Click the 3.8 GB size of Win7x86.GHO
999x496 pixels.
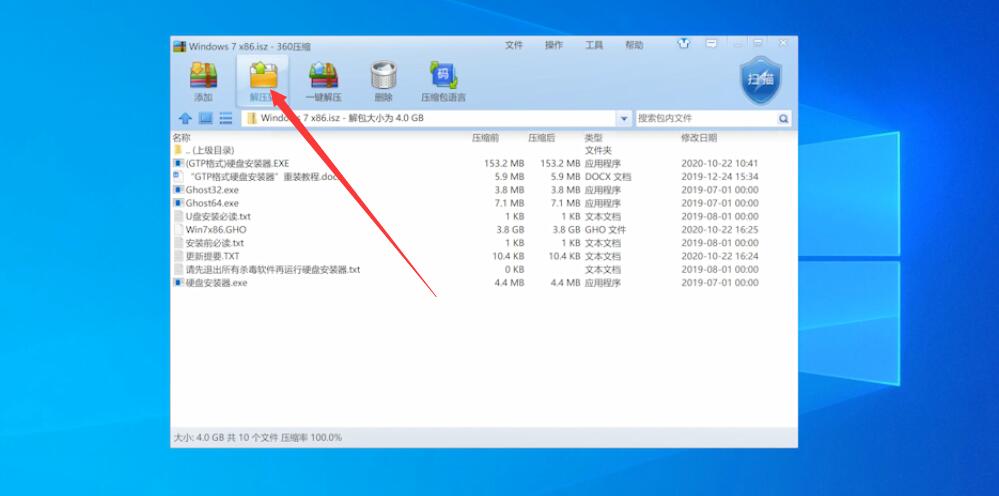click(x=510, y=229)
